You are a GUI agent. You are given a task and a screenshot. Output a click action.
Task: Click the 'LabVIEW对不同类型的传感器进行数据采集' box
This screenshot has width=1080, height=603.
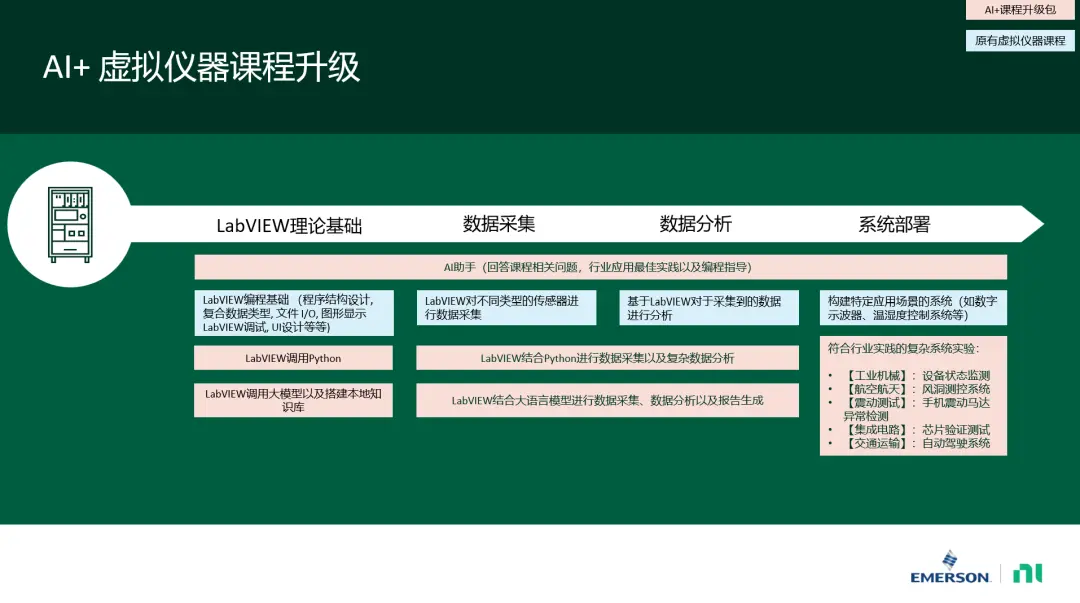[506, 307]
